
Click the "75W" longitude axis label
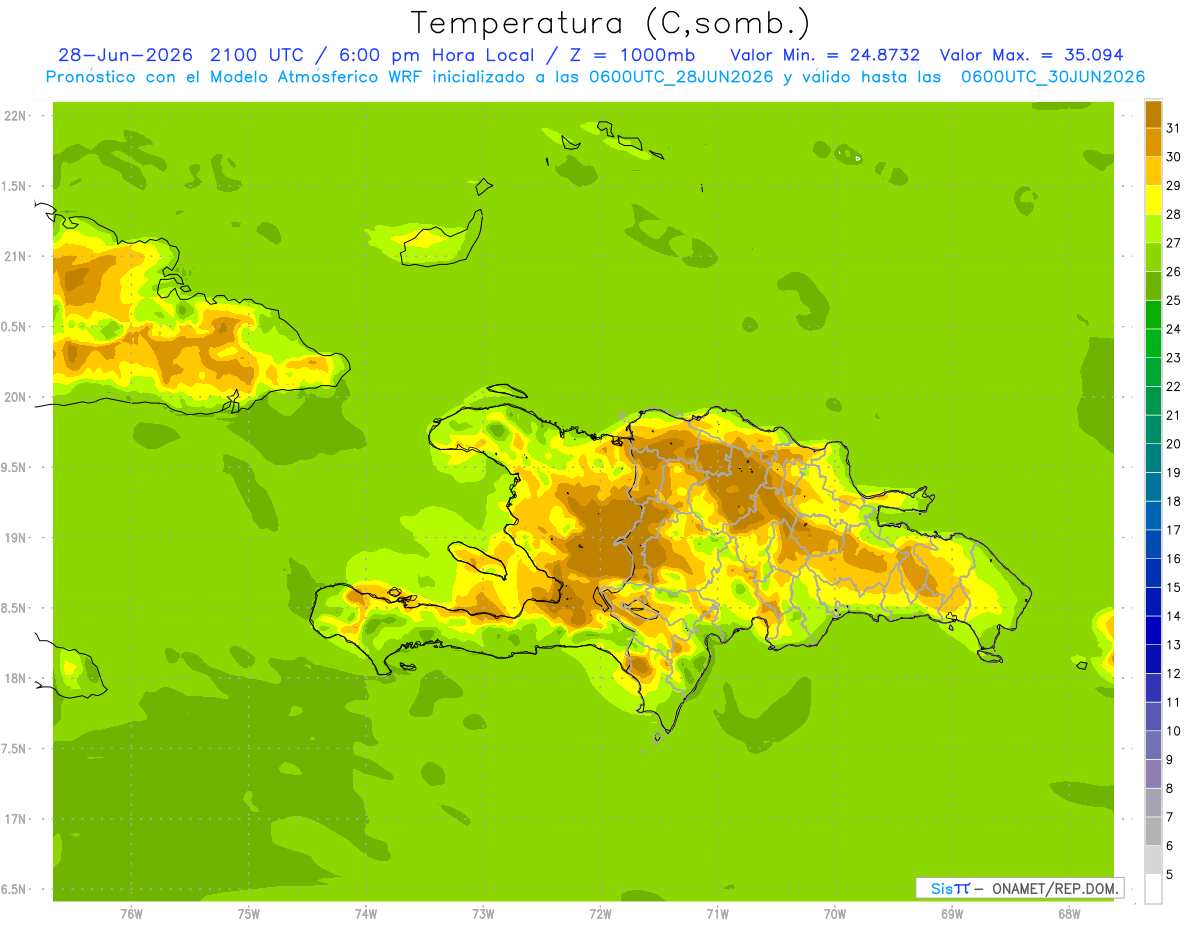[x=249, y=914]
